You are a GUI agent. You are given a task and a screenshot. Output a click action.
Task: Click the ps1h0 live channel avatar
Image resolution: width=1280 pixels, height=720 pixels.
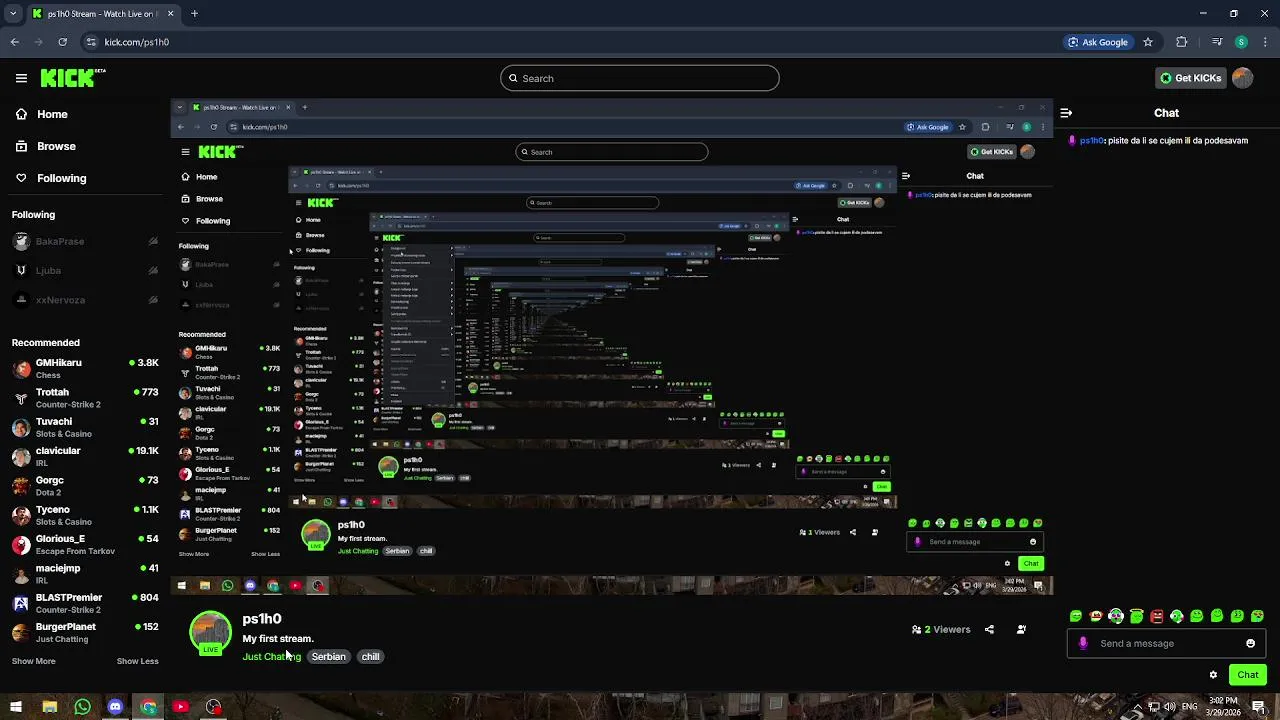coord(210,632)
